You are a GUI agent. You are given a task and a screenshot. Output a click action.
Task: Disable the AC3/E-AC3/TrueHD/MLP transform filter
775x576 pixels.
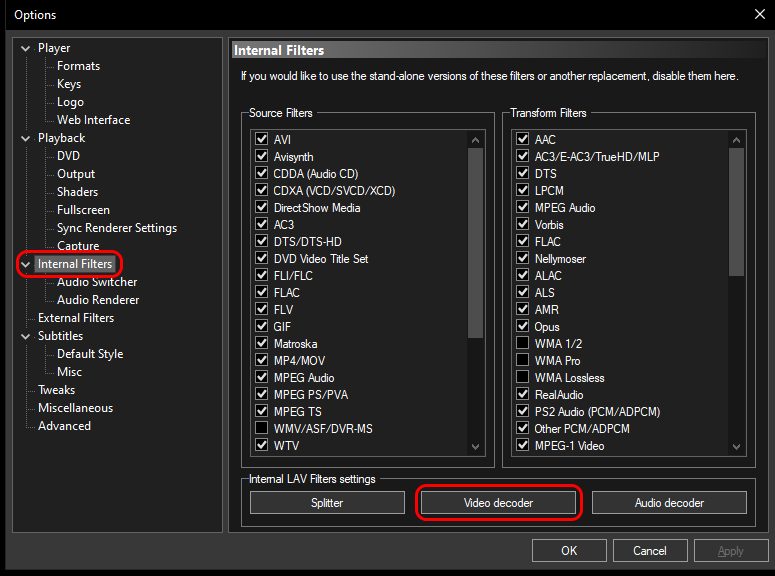pos(522,156)
